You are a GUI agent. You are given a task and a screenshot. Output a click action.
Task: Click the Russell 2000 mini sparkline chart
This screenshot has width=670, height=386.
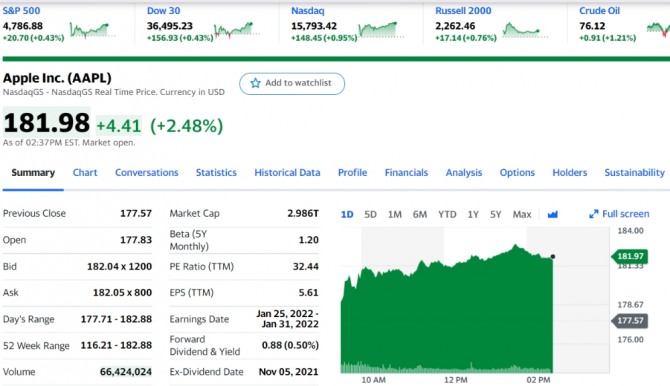tap(524, 30)
